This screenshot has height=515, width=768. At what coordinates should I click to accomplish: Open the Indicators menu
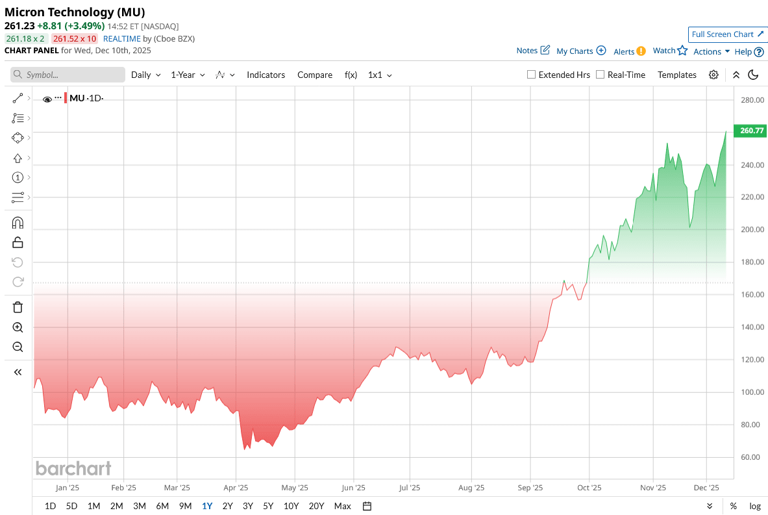pos(265,75)
